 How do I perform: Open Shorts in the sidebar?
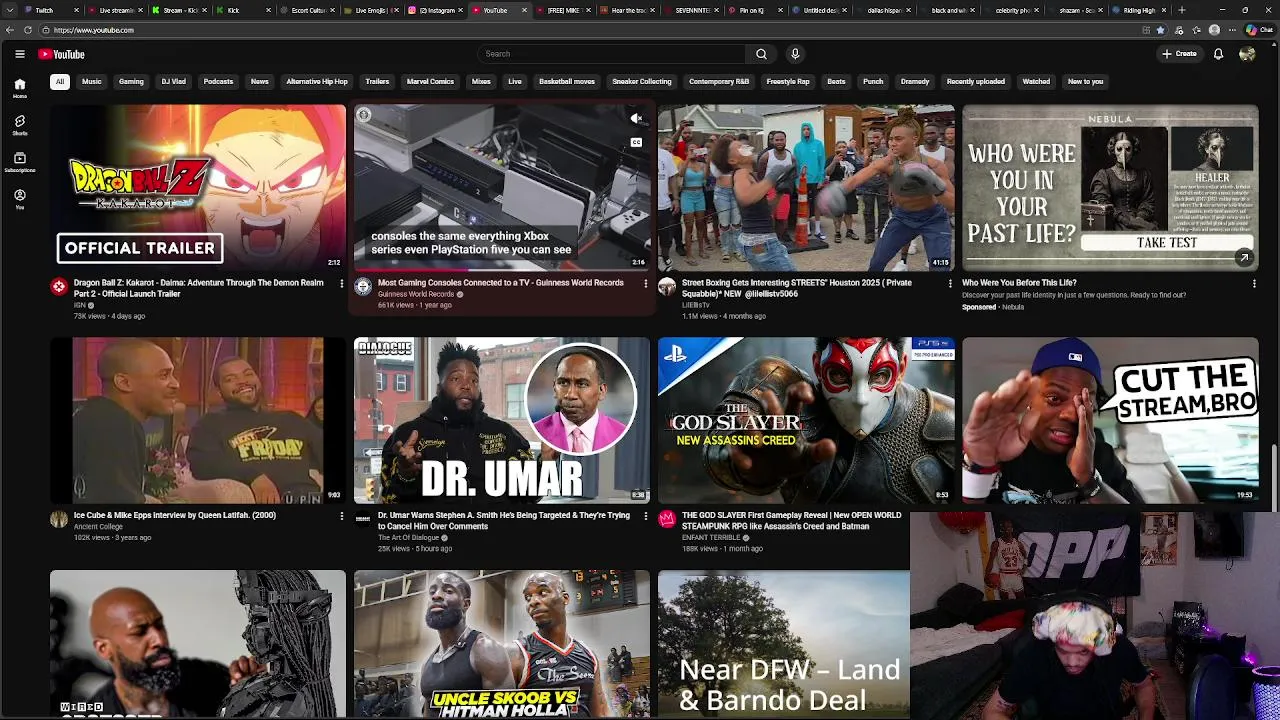[x=19, y=125]
